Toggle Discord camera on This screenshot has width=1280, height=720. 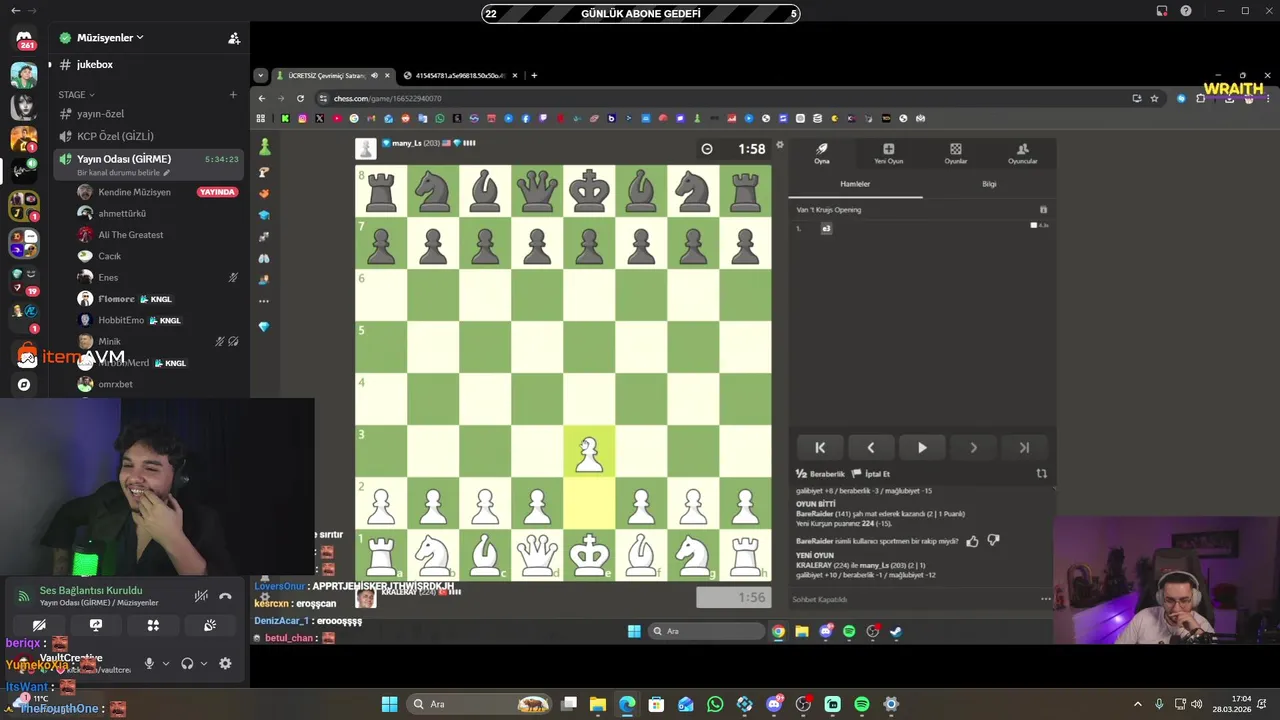click(39, 625)
